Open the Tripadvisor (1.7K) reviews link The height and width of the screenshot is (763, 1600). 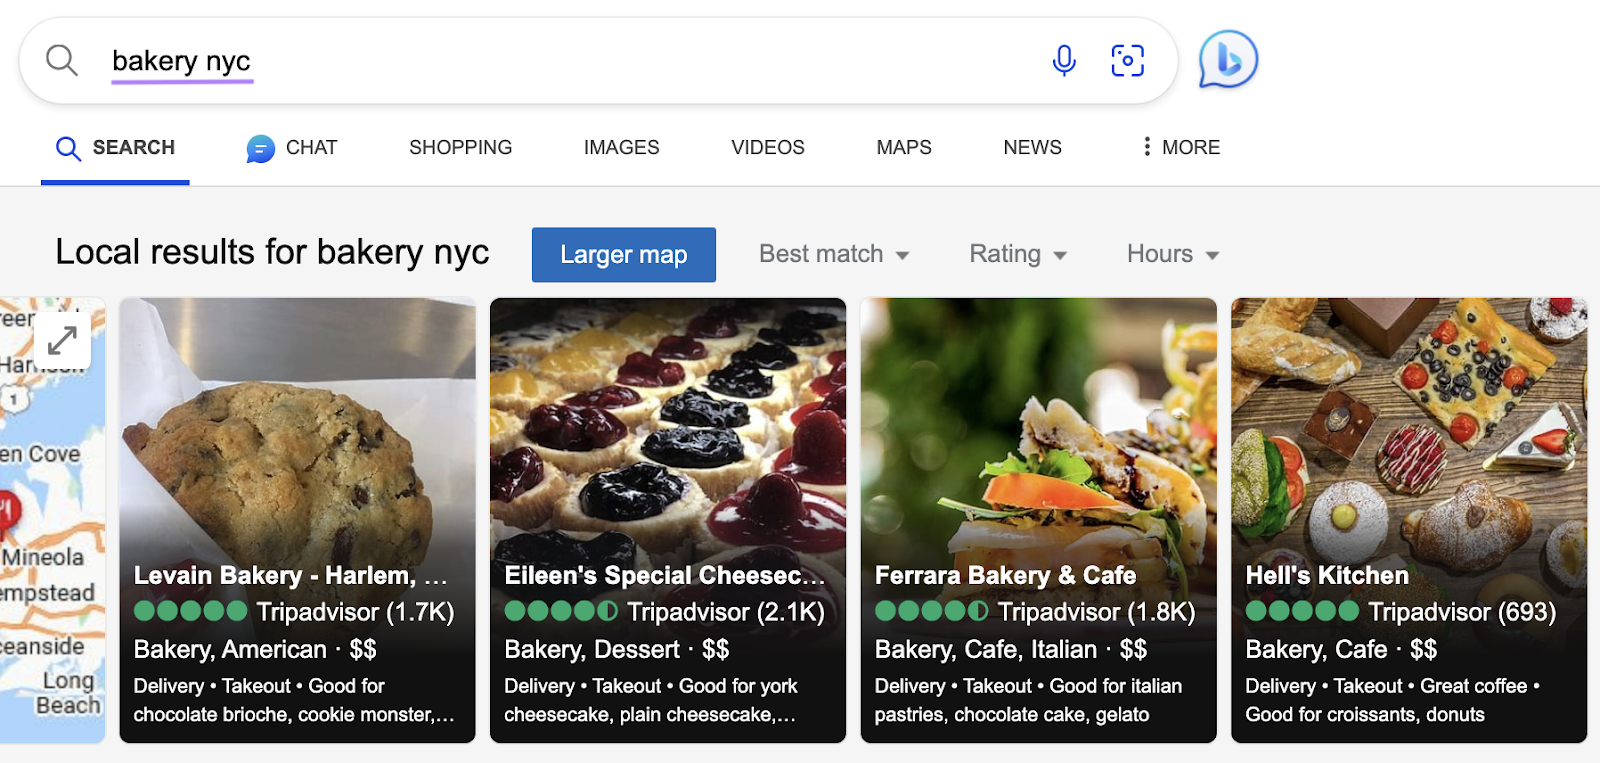pyautogui.click(x=355, y=611)
